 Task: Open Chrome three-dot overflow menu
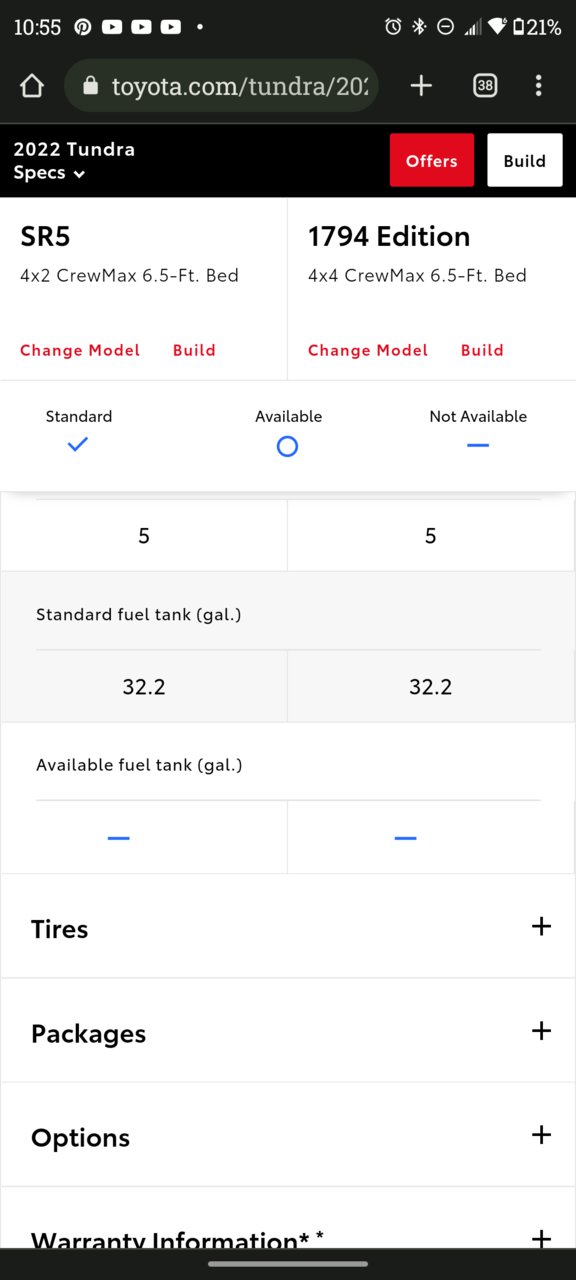(539, 86)
